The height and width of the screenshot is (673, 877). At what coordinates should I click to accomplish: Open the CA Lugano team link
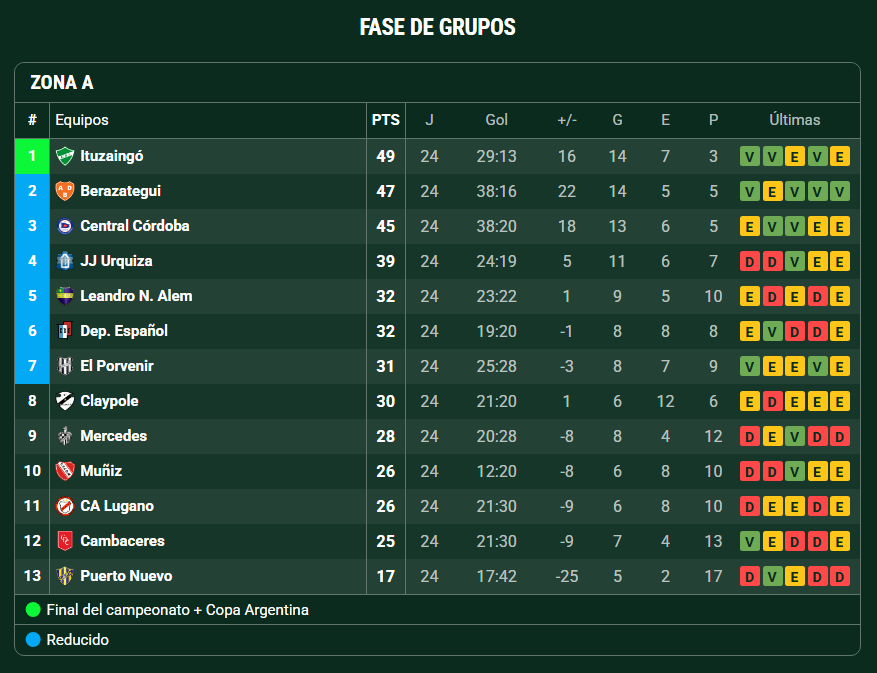tap(117, 506)
